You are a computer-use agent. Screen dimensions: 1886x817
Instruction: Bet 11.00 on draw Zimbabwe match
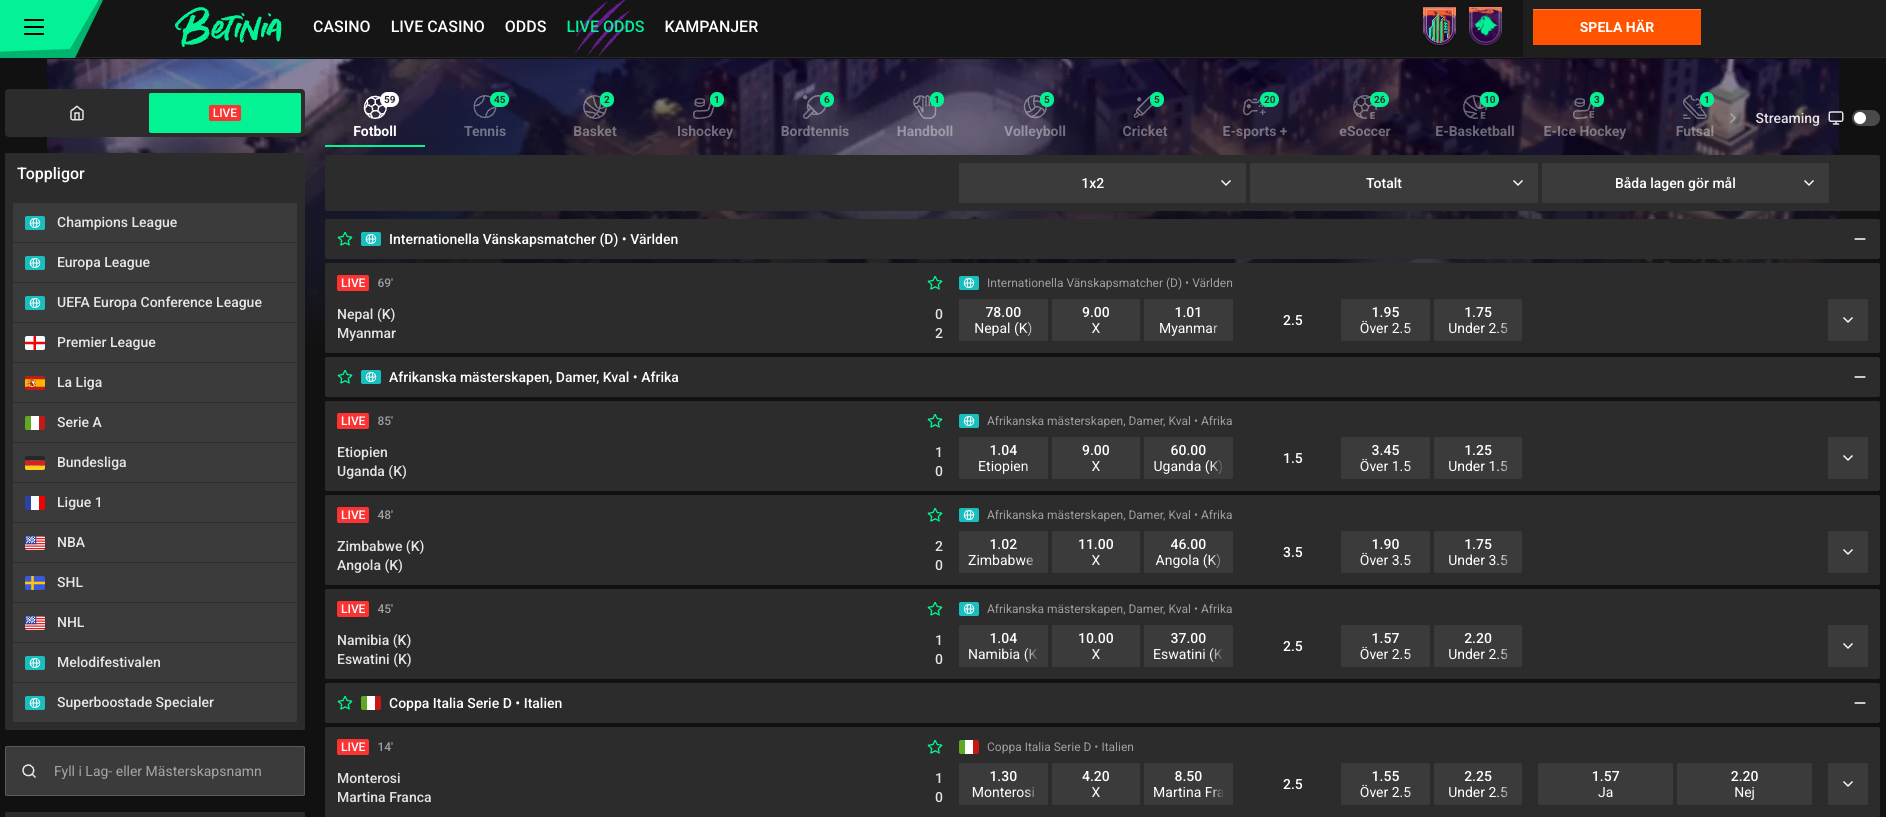click(x=1095, y=552)
